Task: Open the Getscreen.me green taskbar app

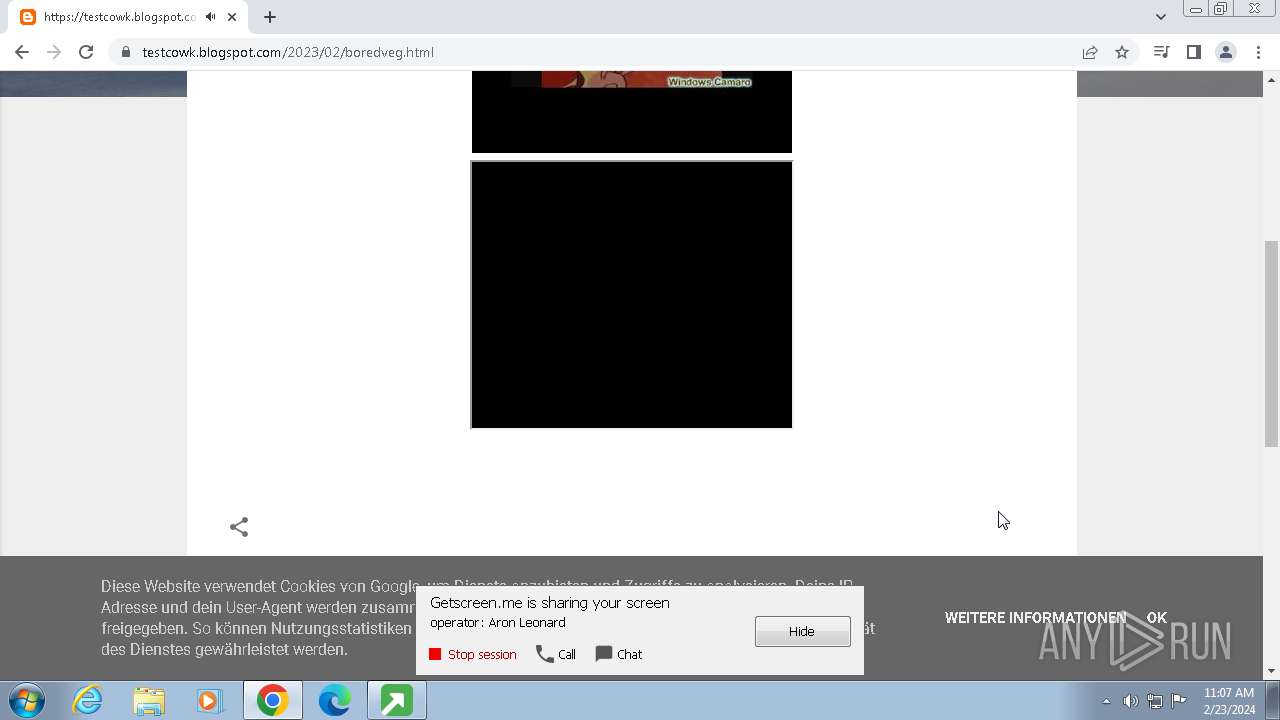Action: (396, 701)
